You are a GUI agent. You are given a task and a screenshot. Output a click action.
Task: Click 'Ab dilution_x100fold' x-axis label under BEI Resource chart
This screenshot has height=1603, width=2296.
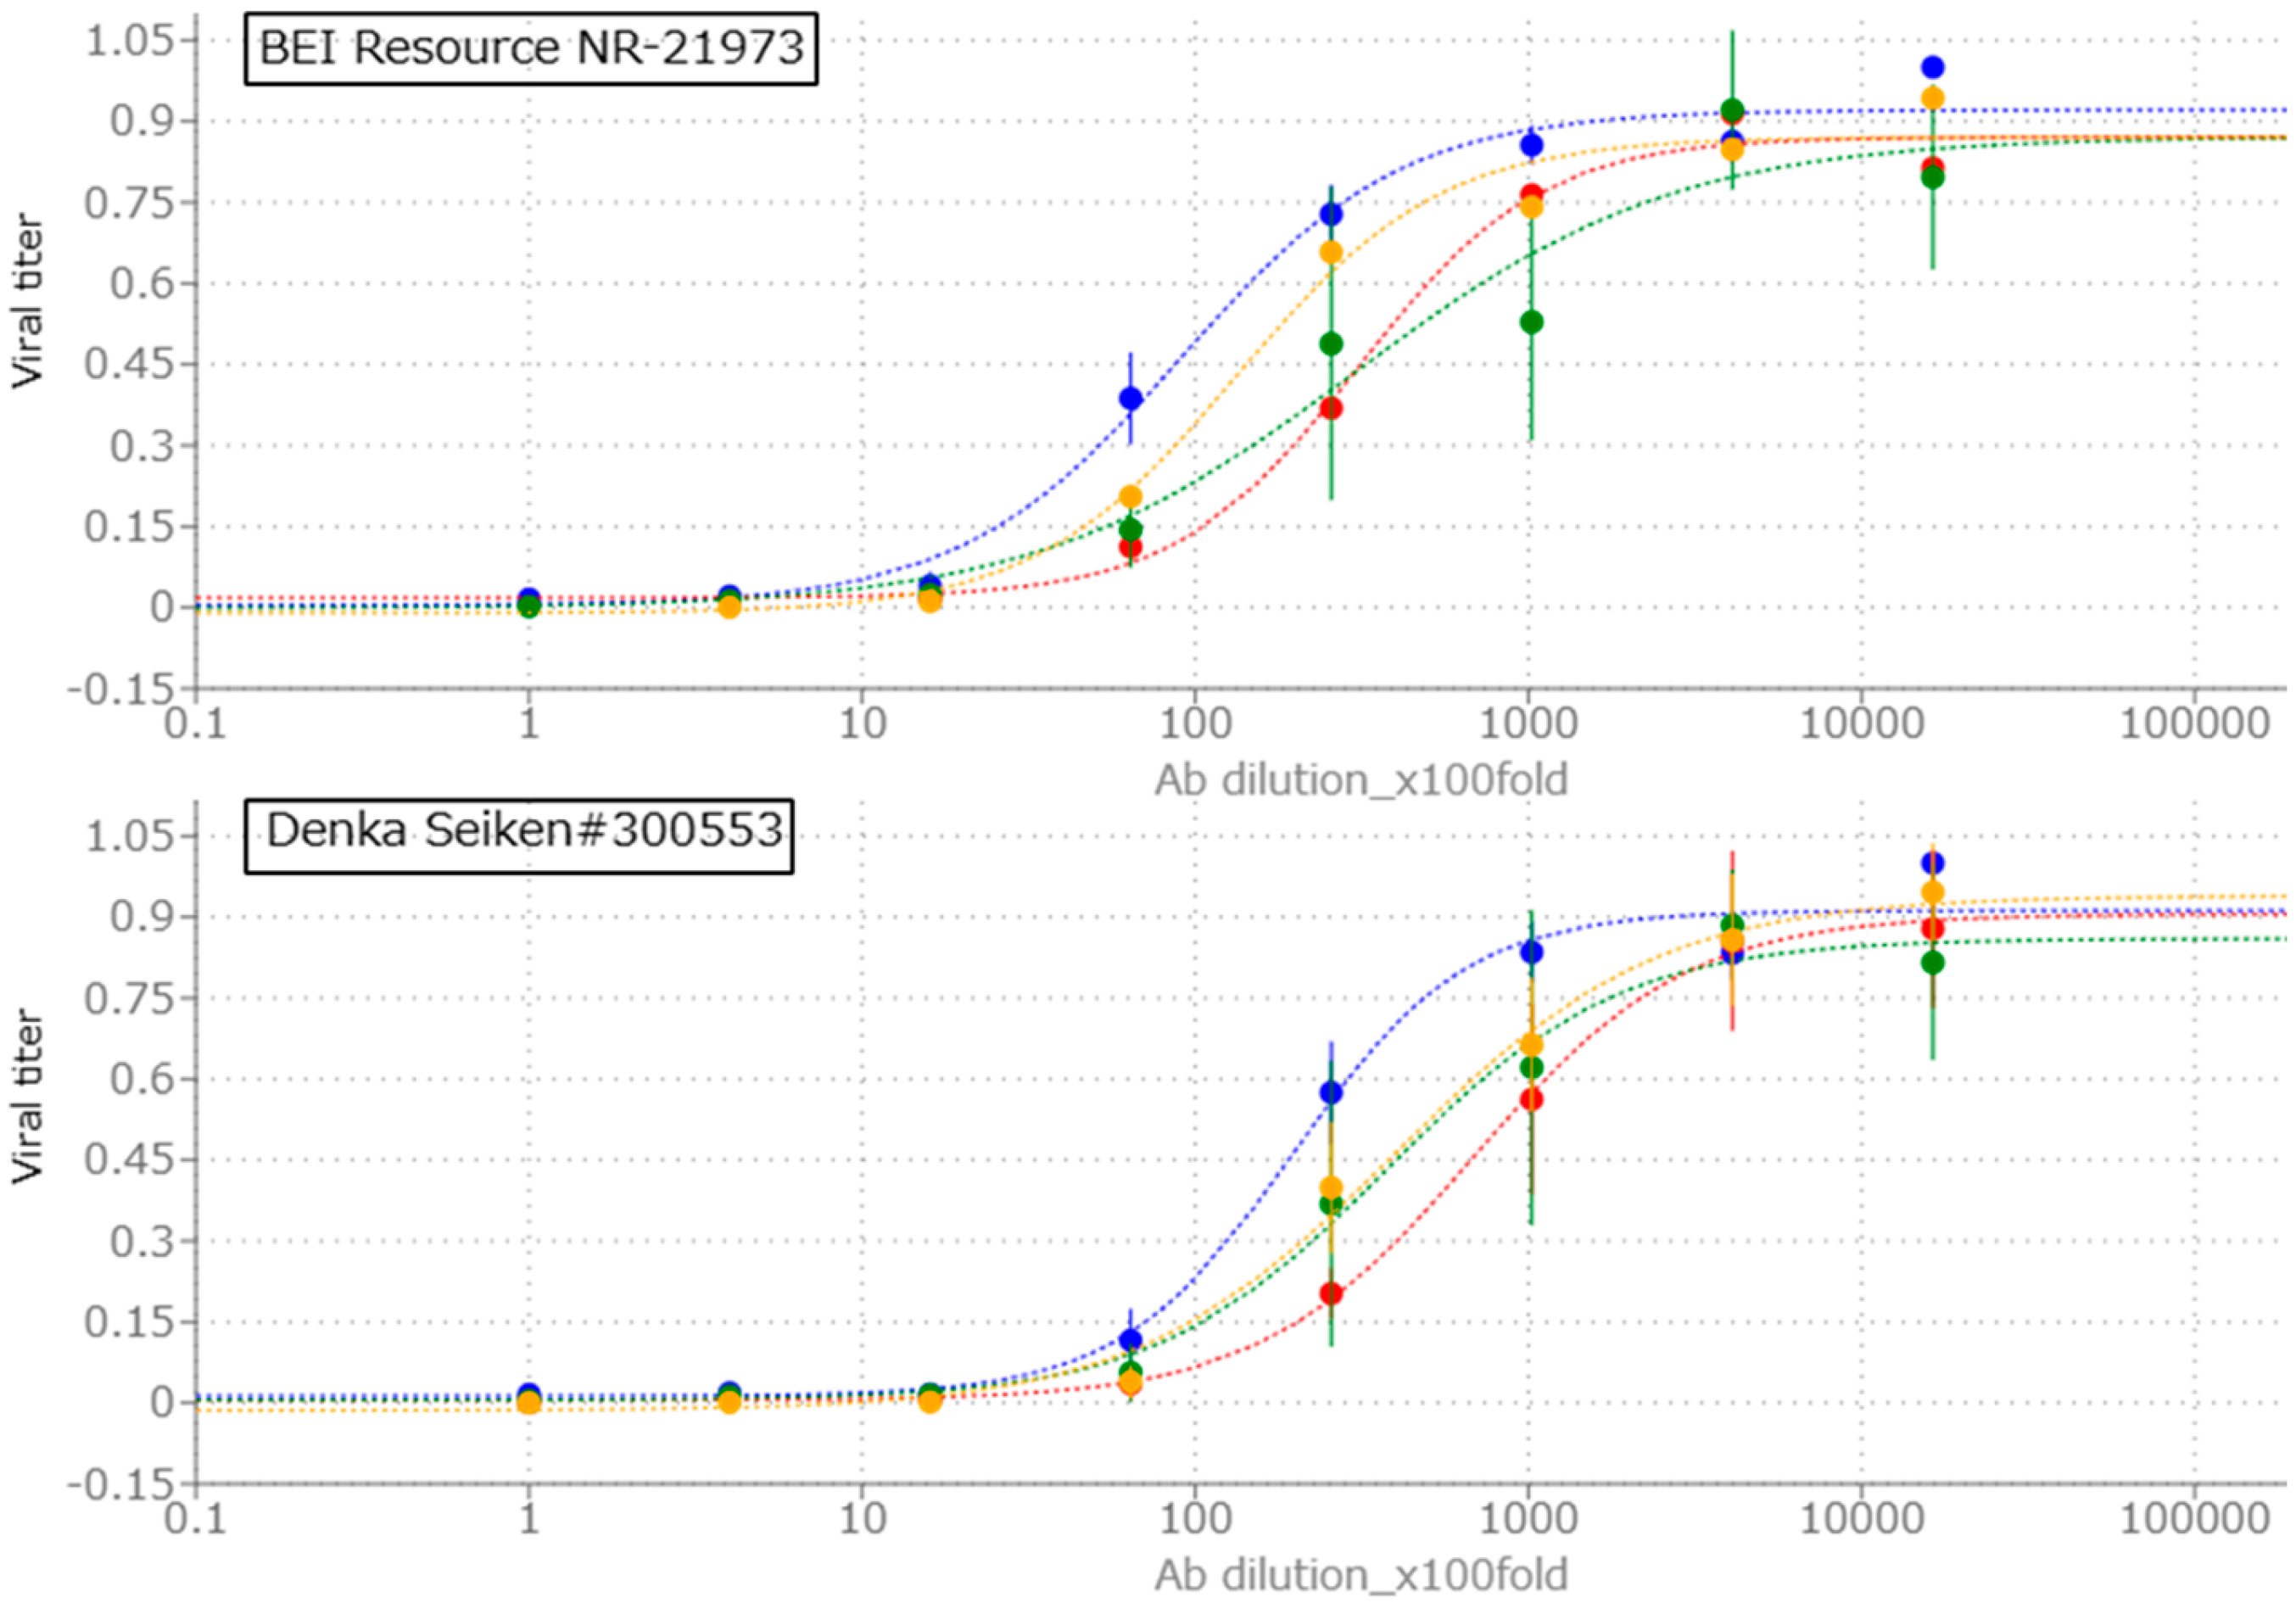pyautogui.click(x=1361, y=780)
